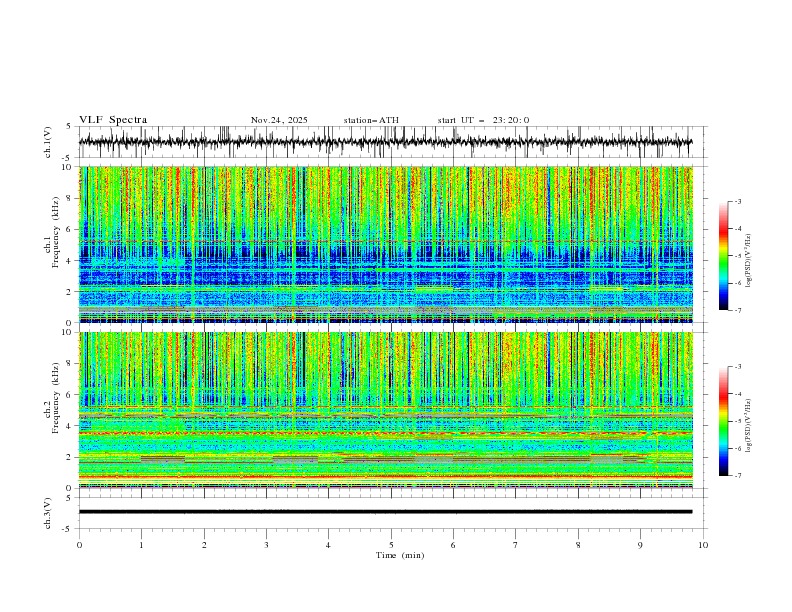
Task: Click the "Time (min)" x-axis label
Action: point(400,555)
